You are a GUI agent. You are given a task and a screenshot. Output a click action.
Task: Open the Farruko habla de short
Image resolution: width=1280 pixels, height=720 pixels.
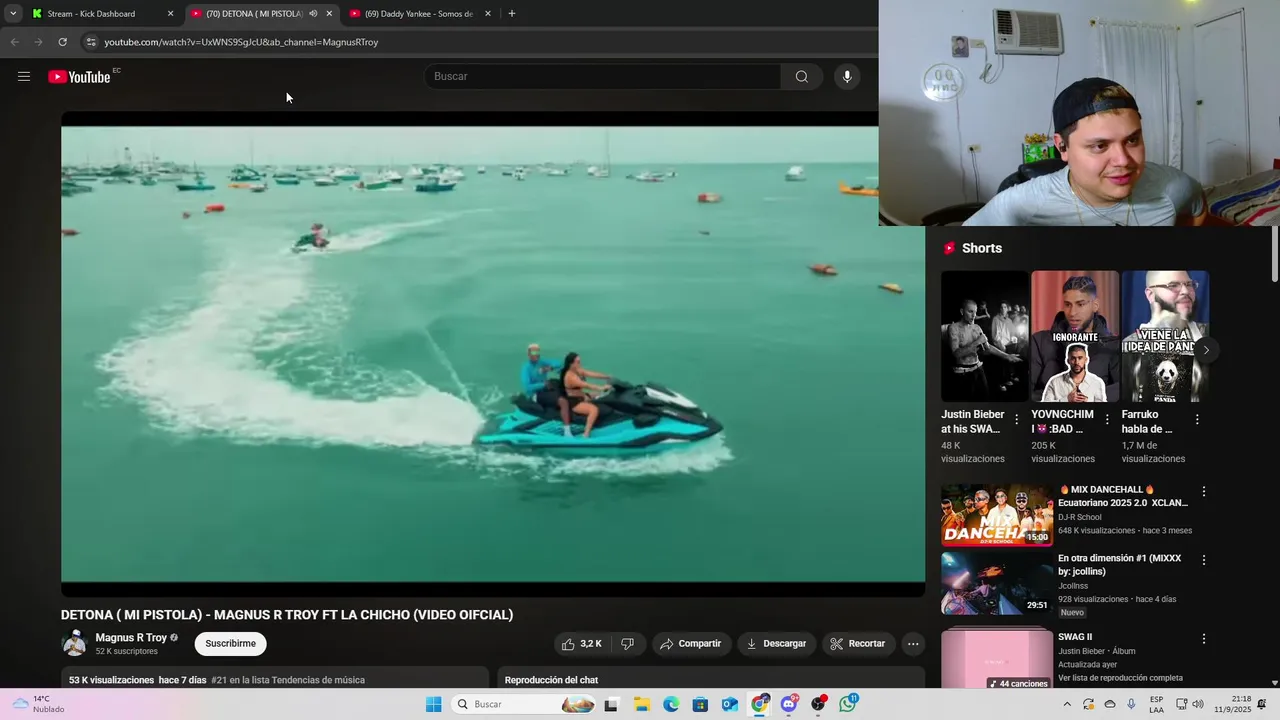point(1165,336)
